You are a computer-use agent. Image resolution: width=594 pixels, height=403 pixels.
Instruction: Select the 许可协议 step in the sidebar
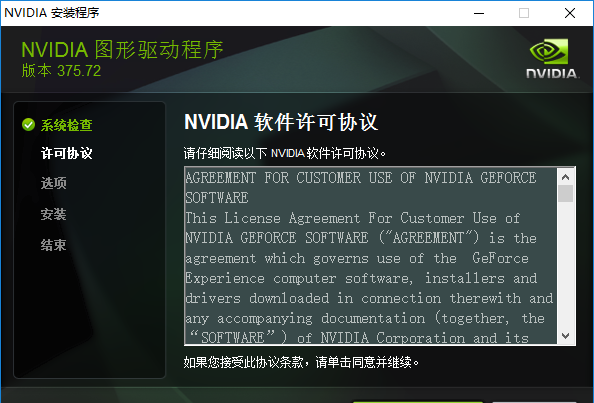pos(67,153)
